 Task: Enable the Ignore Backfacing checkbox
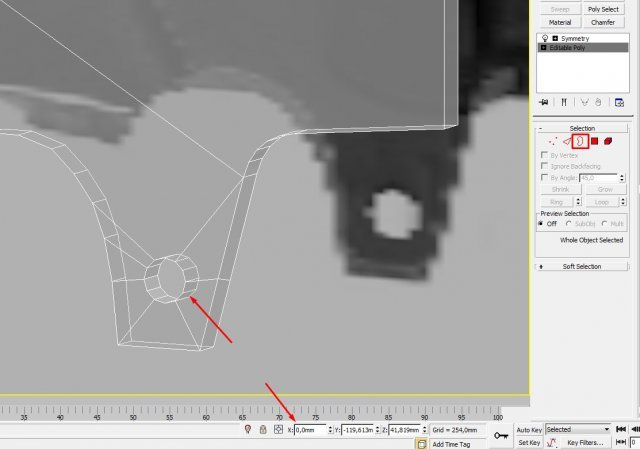pyautogui.click(x=543, y=166)
